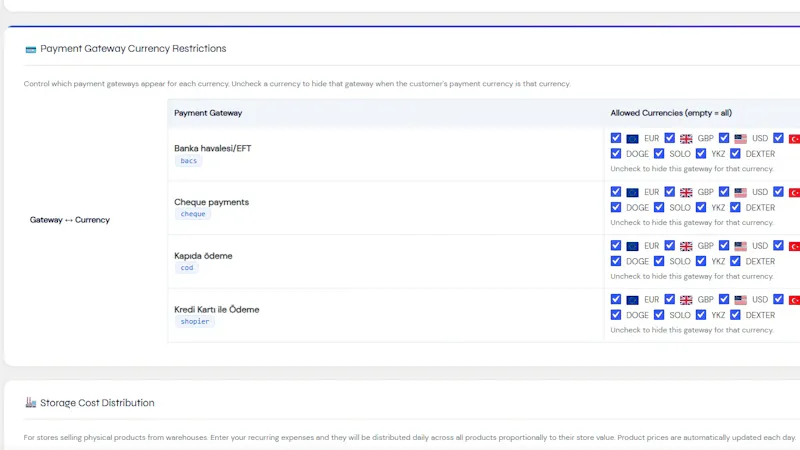Uncheck EUR for Cheque payments gateway
800x450 pixels.
pos(616,191)
